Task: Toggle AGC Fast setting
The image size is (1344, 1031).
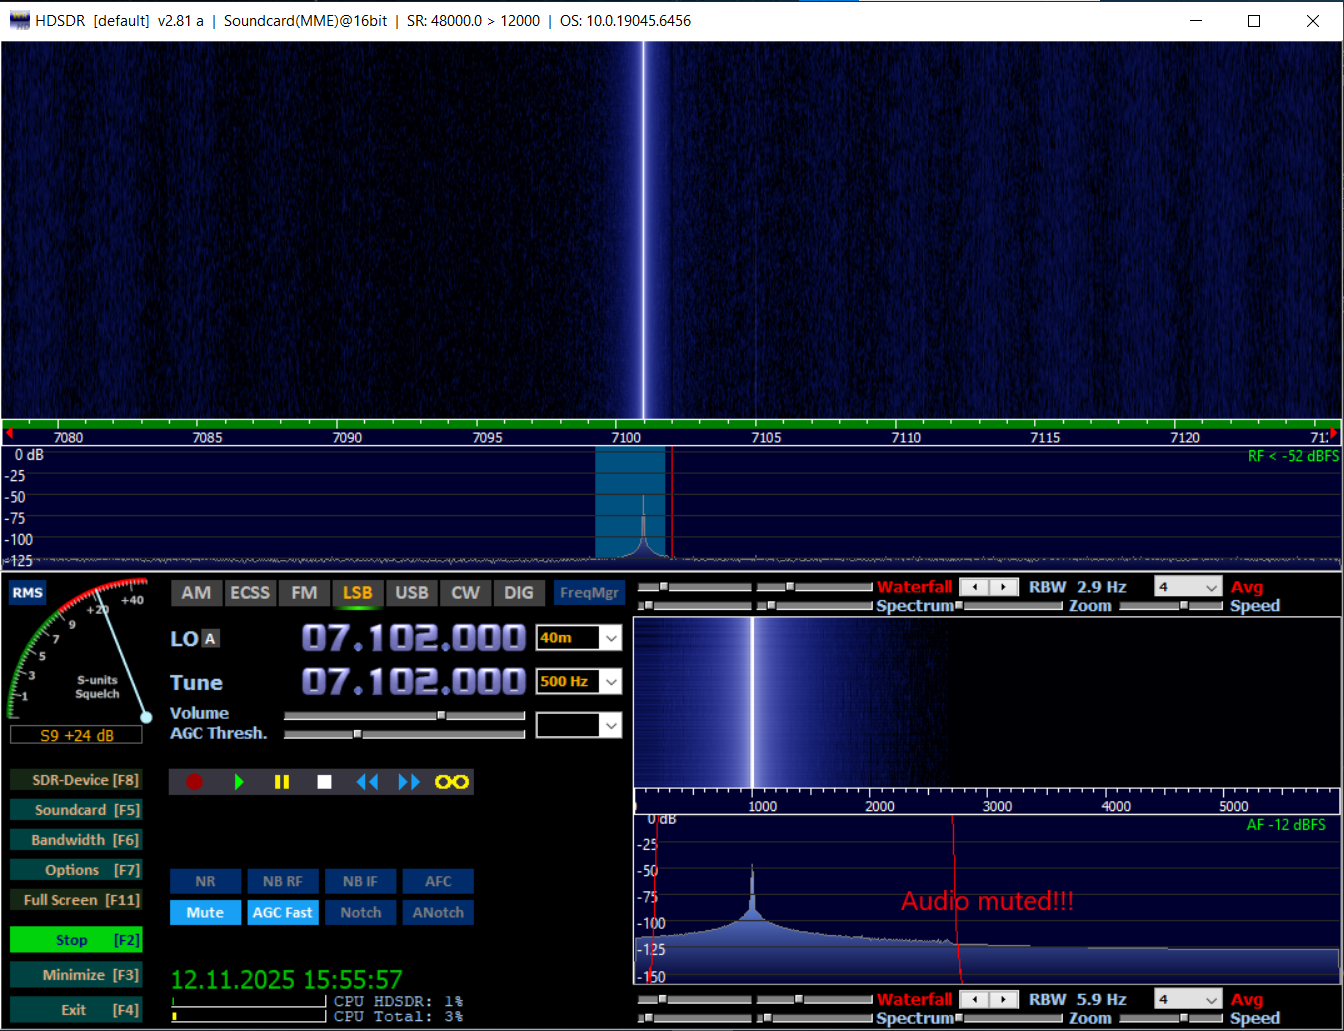Action: [283, 912]
